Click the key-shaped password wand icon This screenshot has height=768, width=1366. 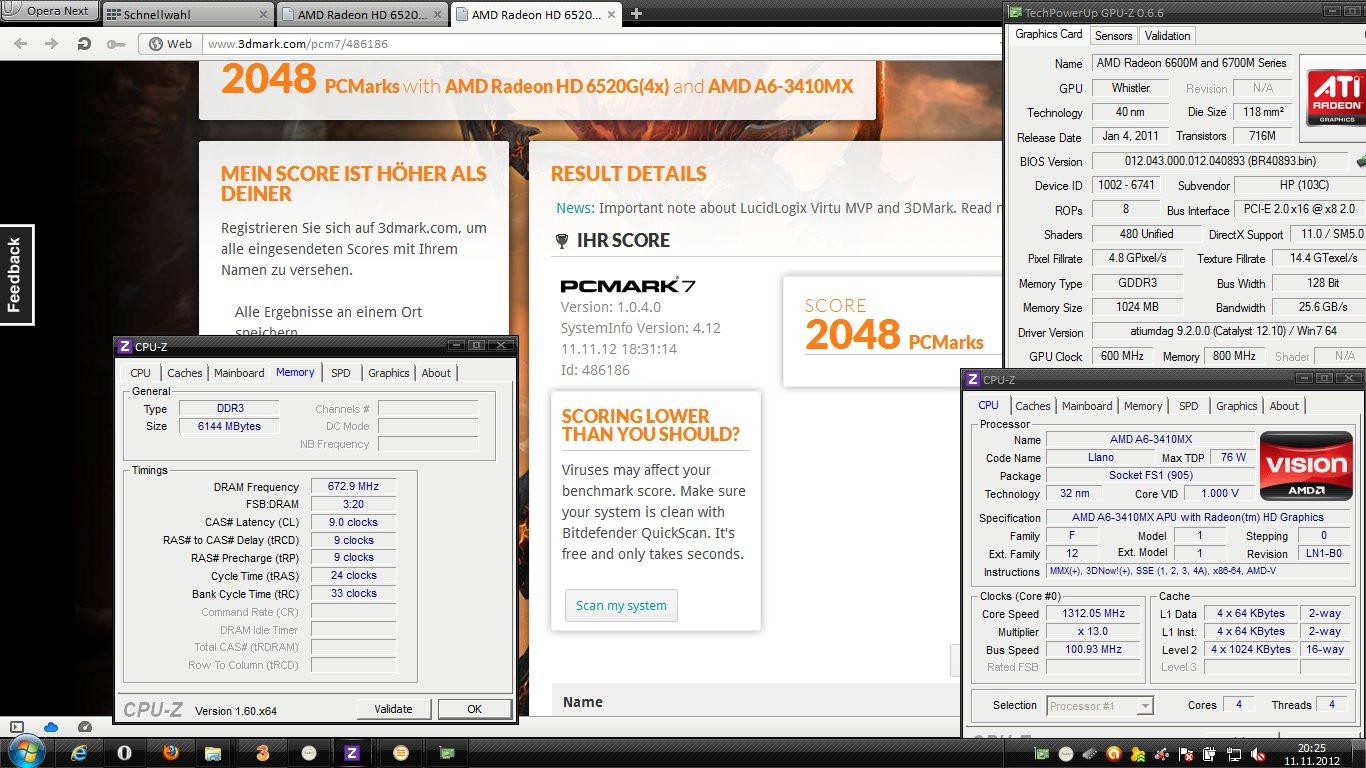pyautogui.click(x=116, y=43)
